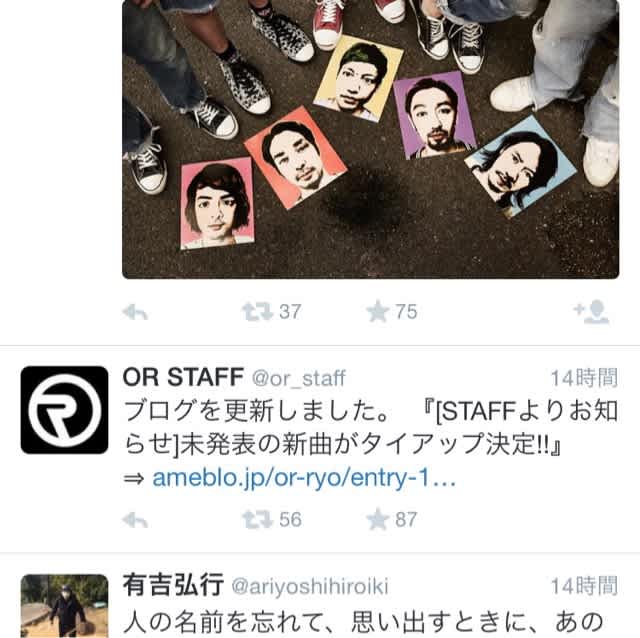The image size is (640, 638).
Task: Tap the 有吉弘行 display name
Action: pyautogui.click(x=173, y=585)
